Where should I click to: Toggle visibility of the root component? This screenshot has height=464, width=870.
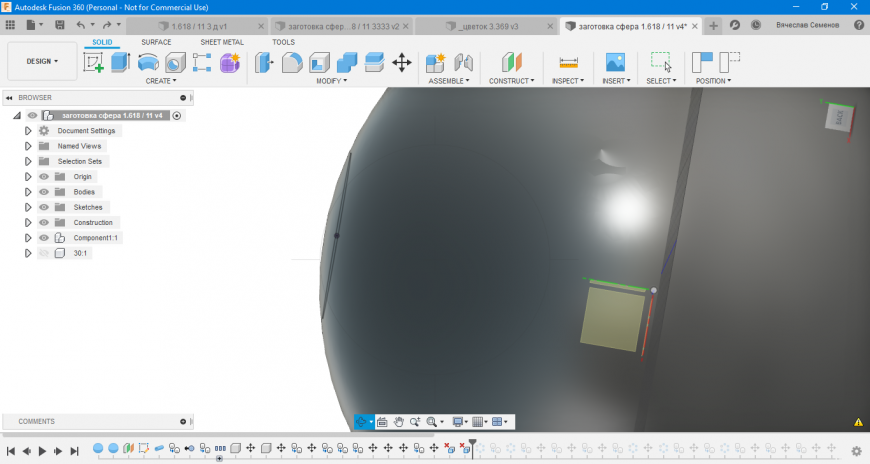click(33, 115)
